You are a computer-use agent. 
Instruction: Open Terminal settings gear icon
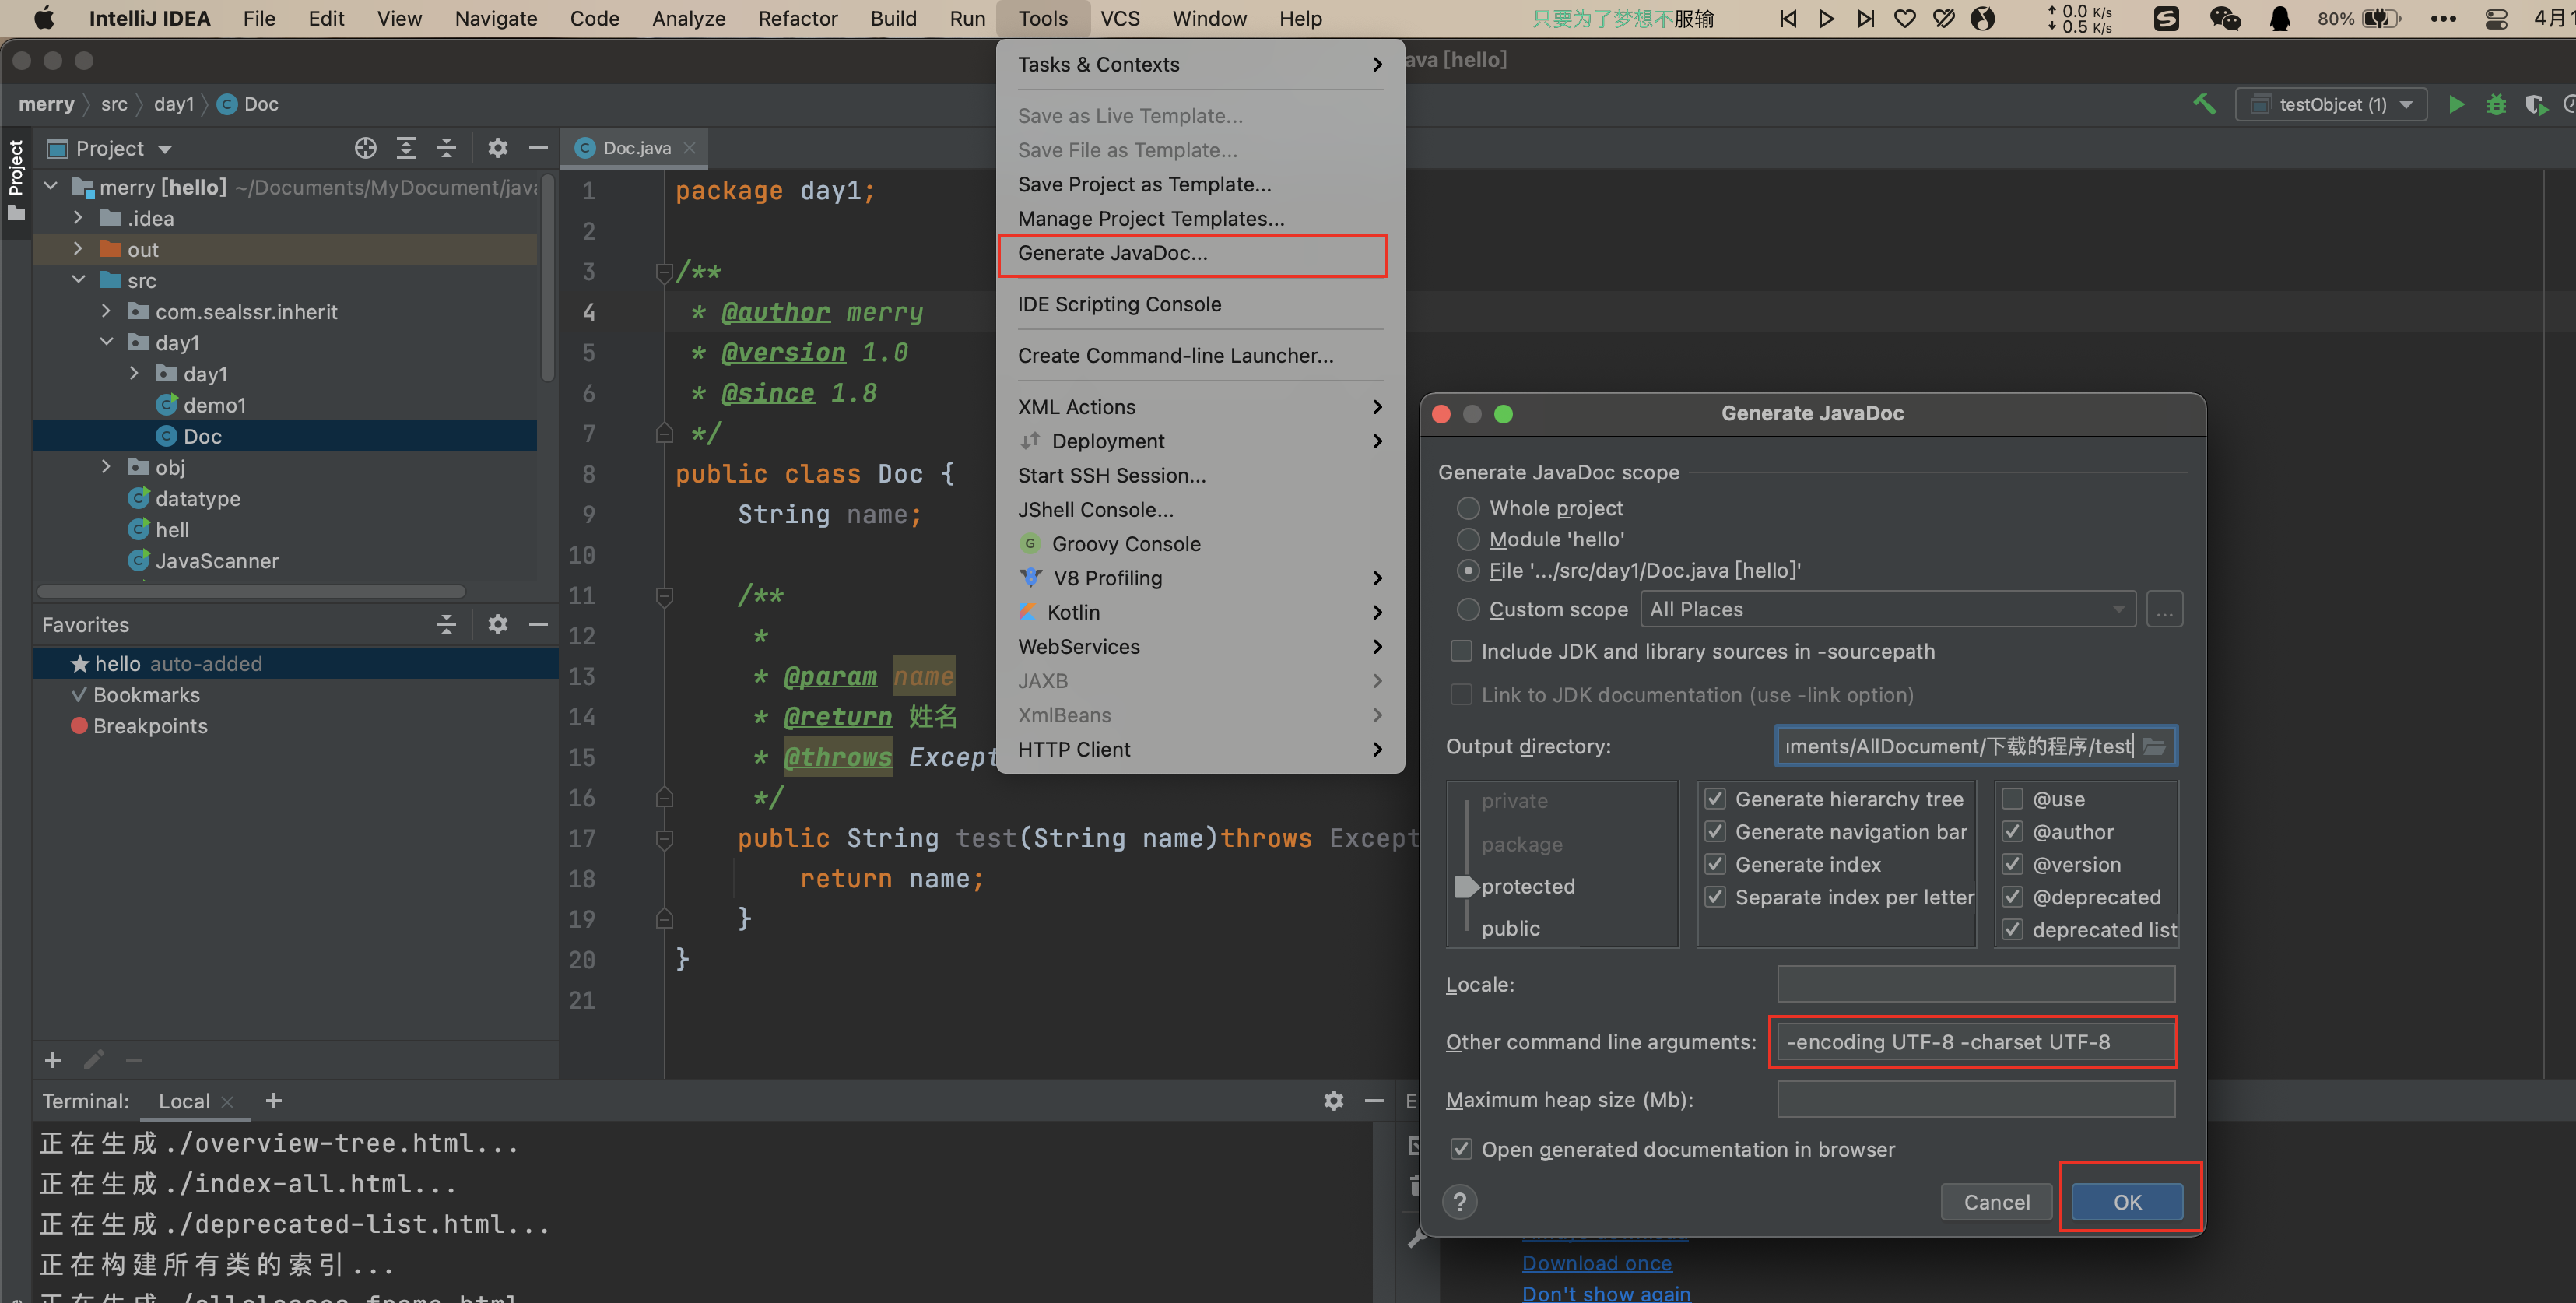point(1333,1100)
